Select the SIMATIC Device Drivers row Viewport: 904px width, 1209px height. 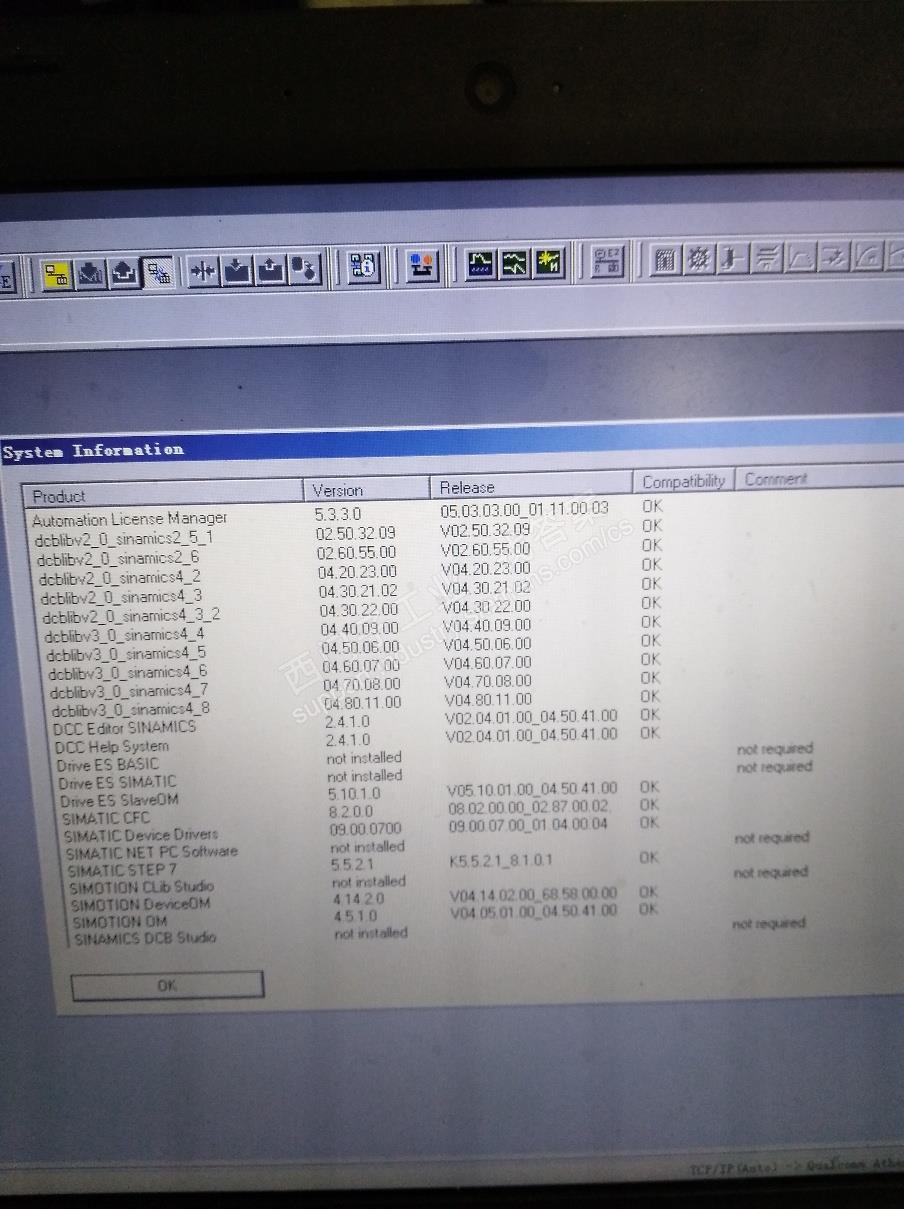(141, 835)
